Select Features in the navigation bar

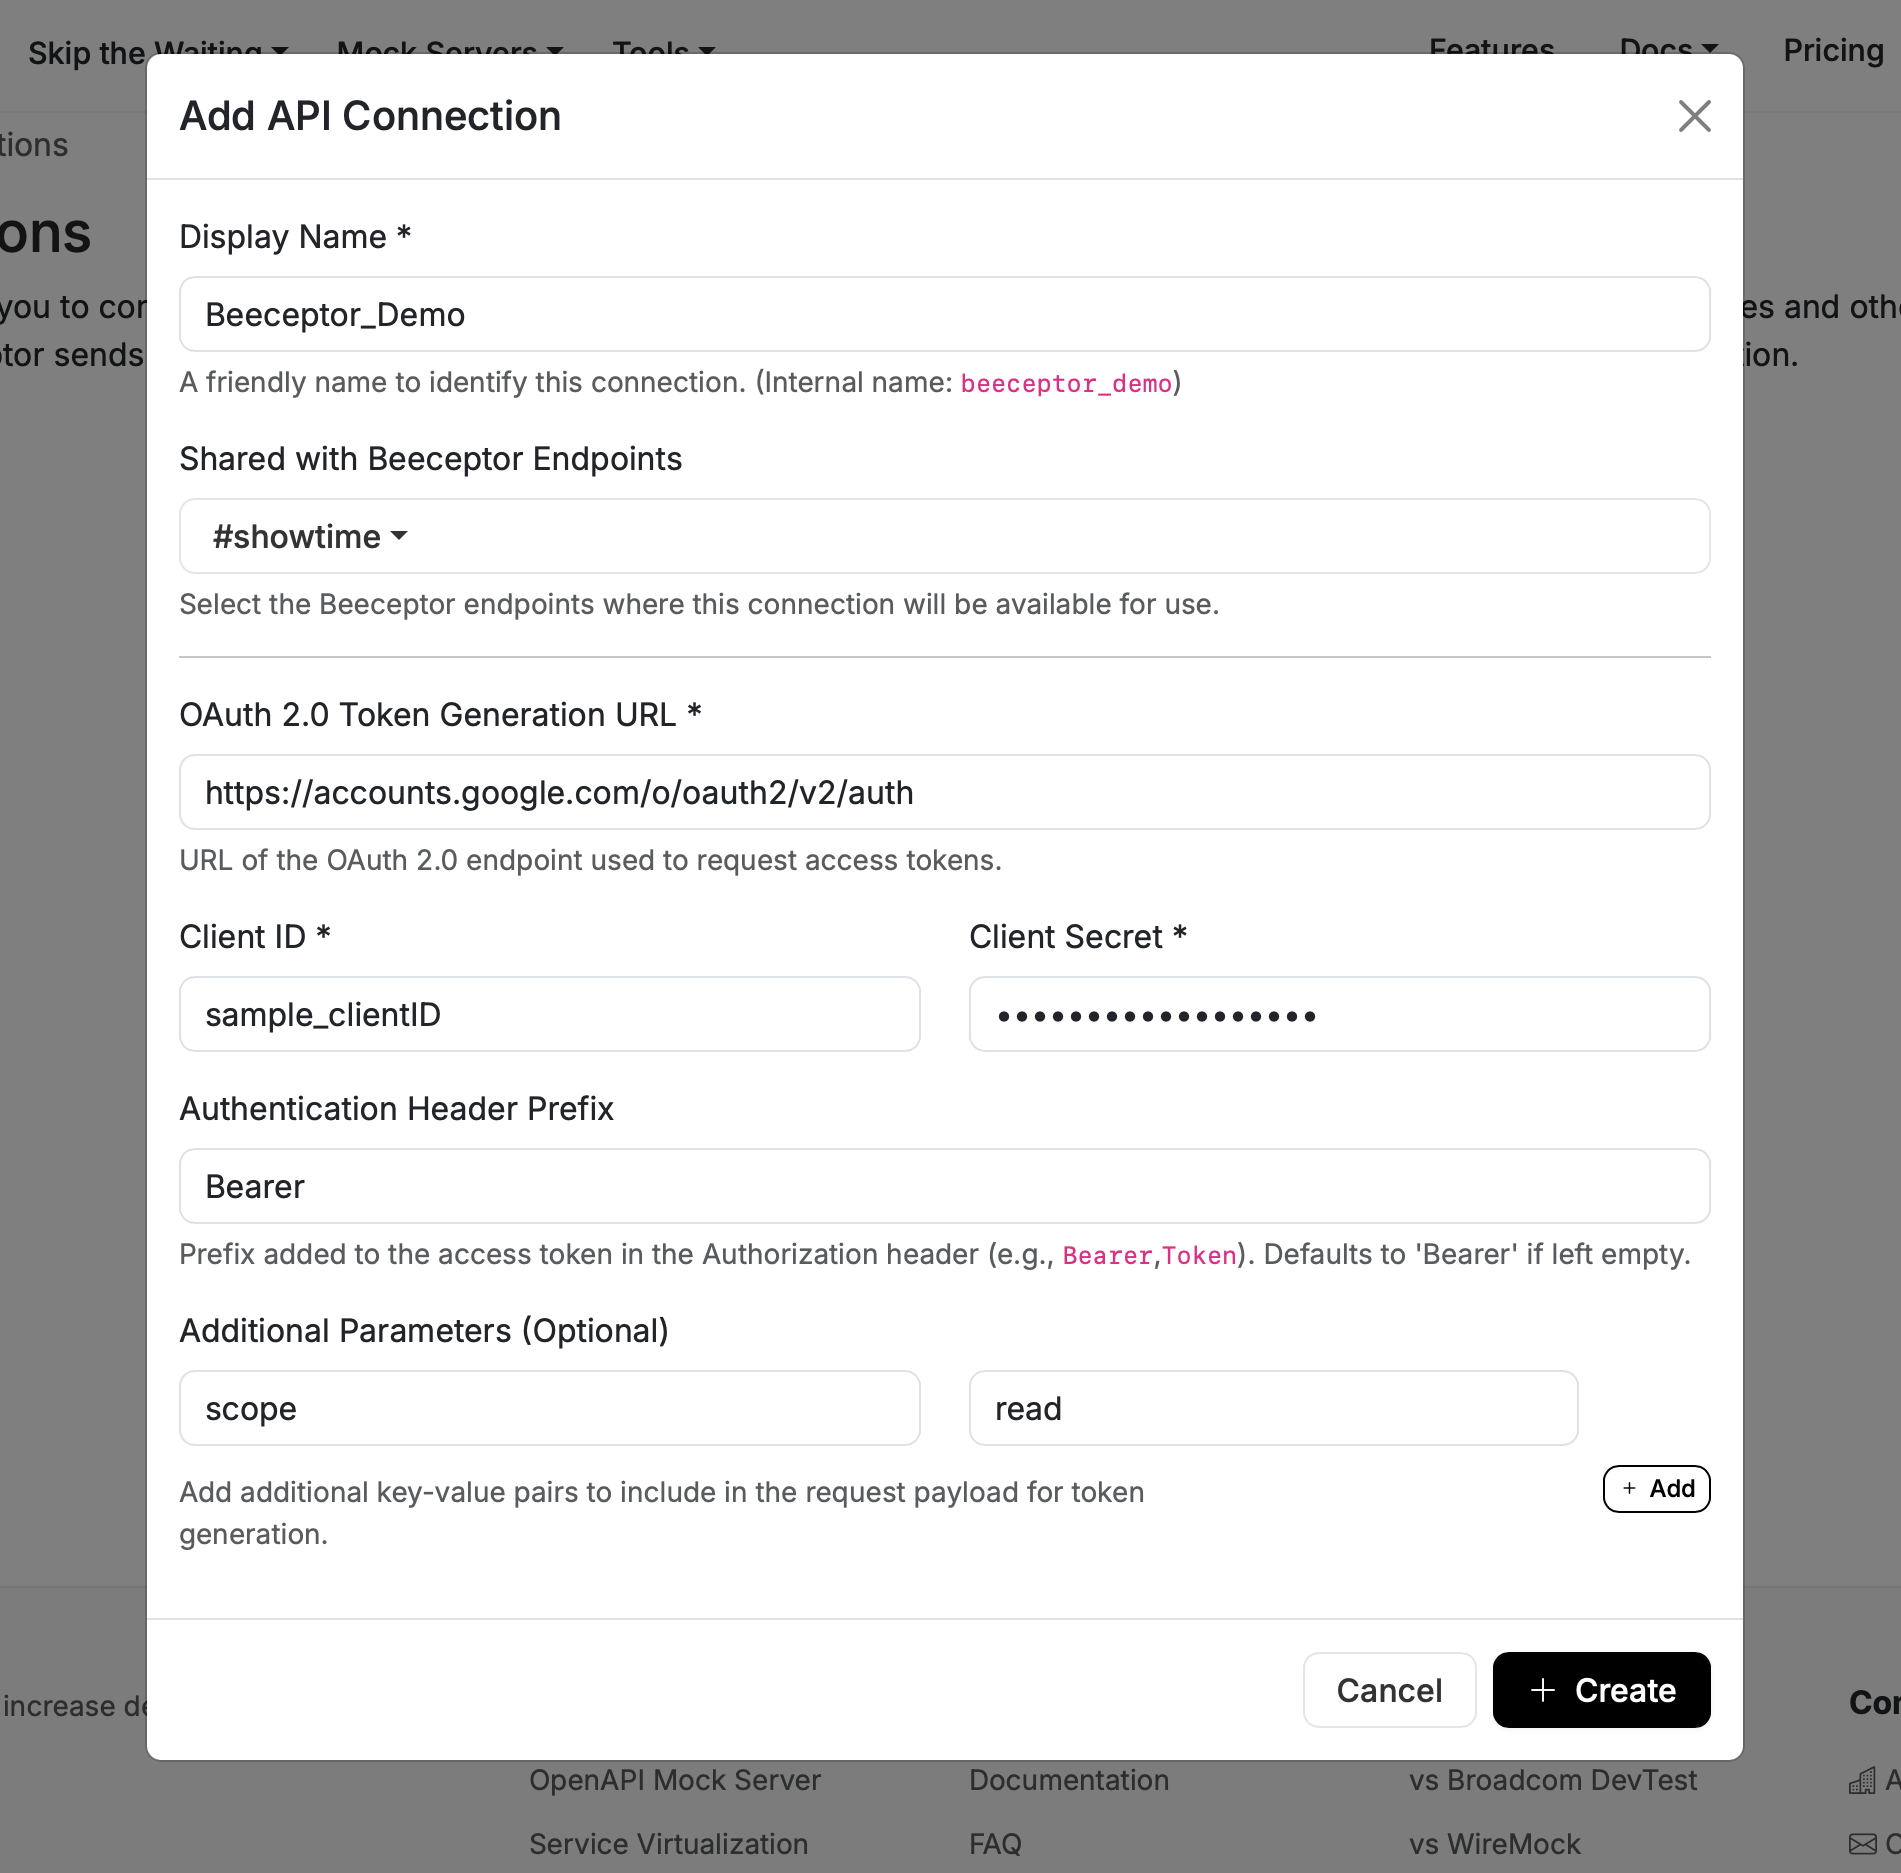(x=1491, y=48)
